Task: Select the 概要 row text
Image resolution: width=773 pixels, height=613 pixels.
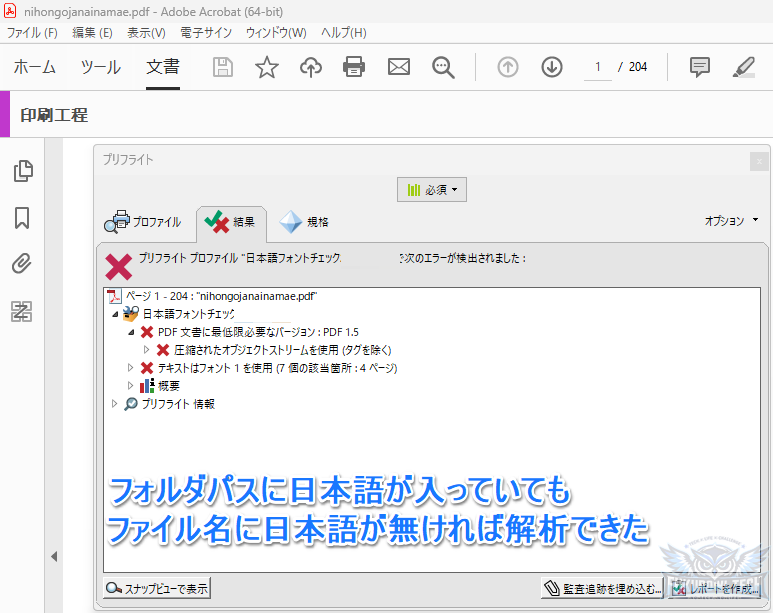Action: (x=169, y=386)
